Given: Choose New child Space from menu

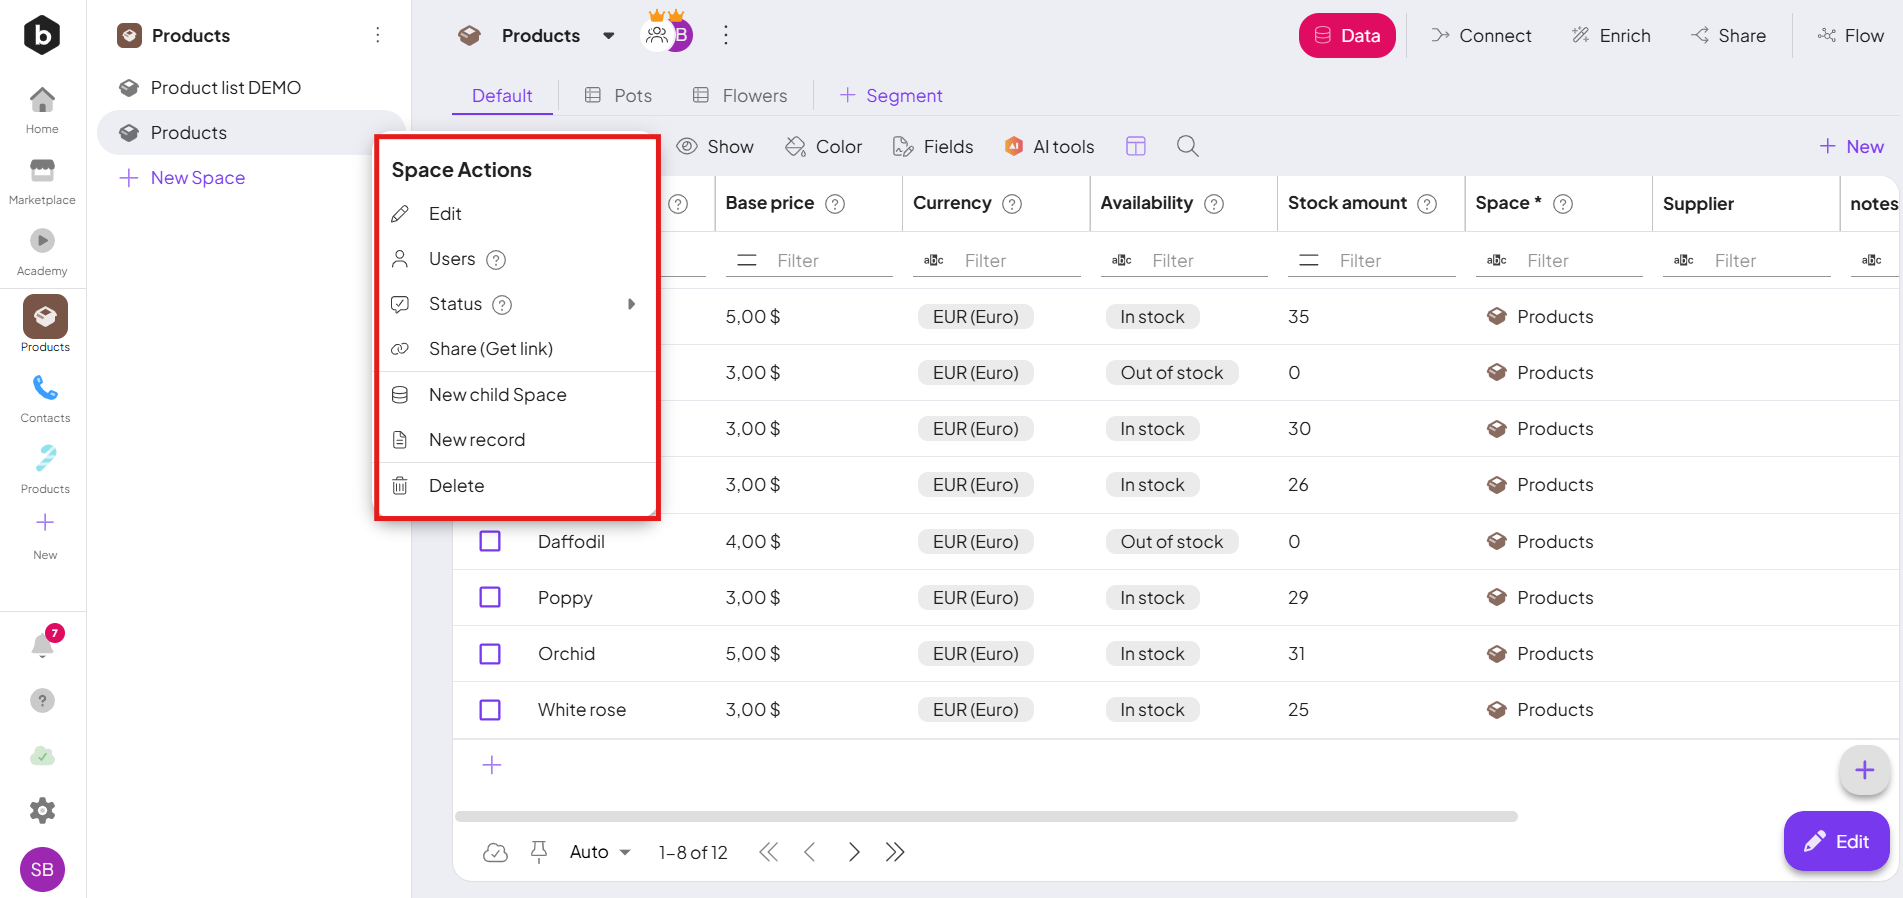Looking at the screenshot, I should click(497, 395).
